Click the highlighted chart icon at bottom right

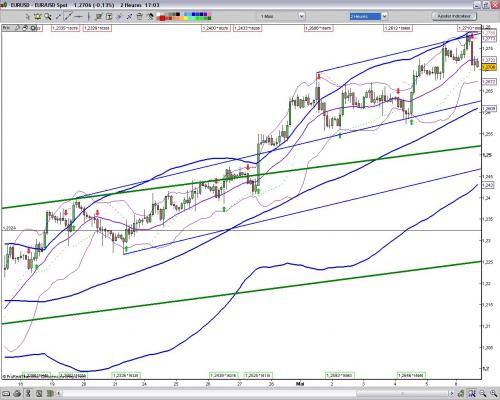pyautogui.click(x=472, y=394)
